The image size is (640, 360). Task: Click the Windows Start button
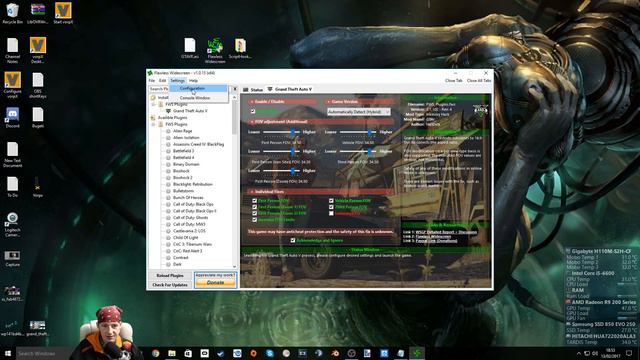tap(8, 353)
